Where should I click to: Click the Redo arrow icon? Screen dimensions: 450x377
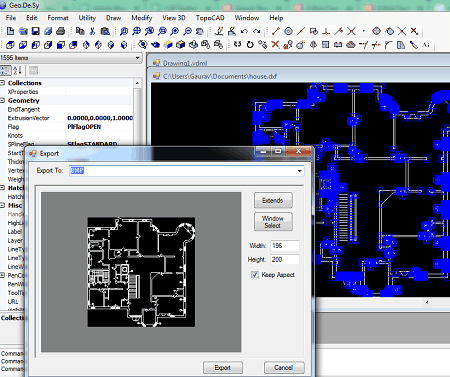click(257, 31)
